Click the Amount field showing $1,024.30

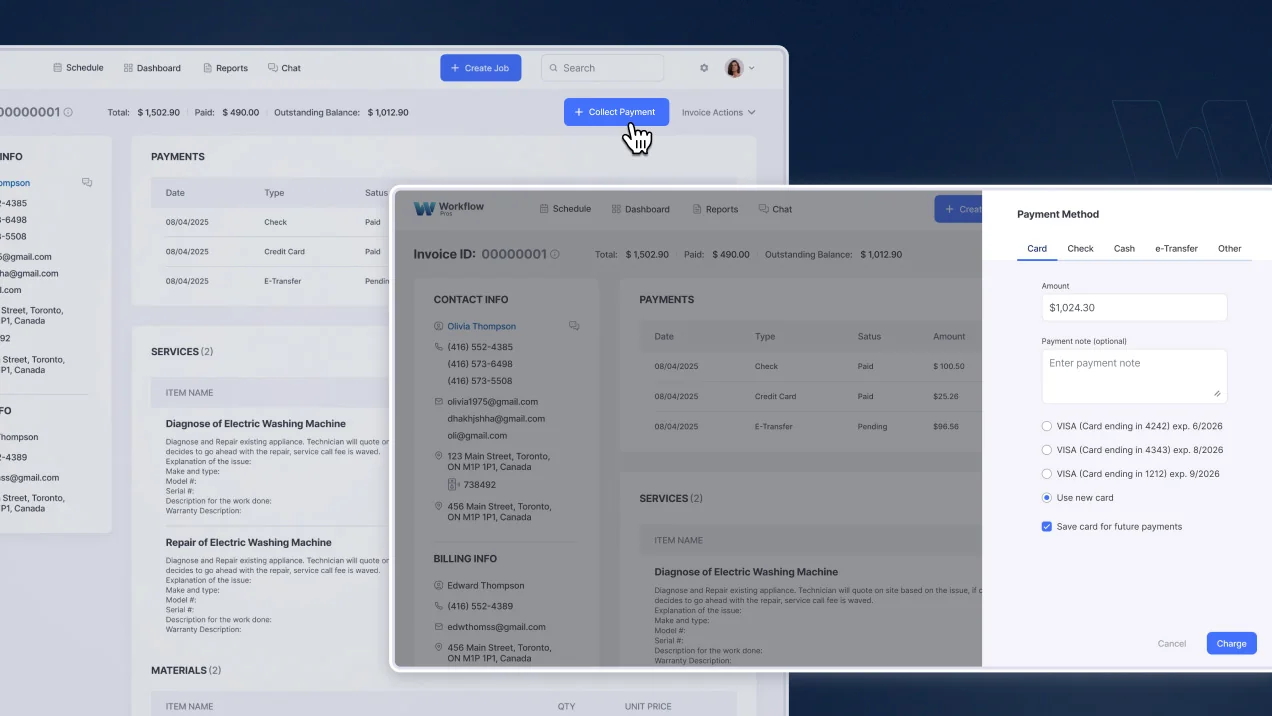click(1134, 308)
